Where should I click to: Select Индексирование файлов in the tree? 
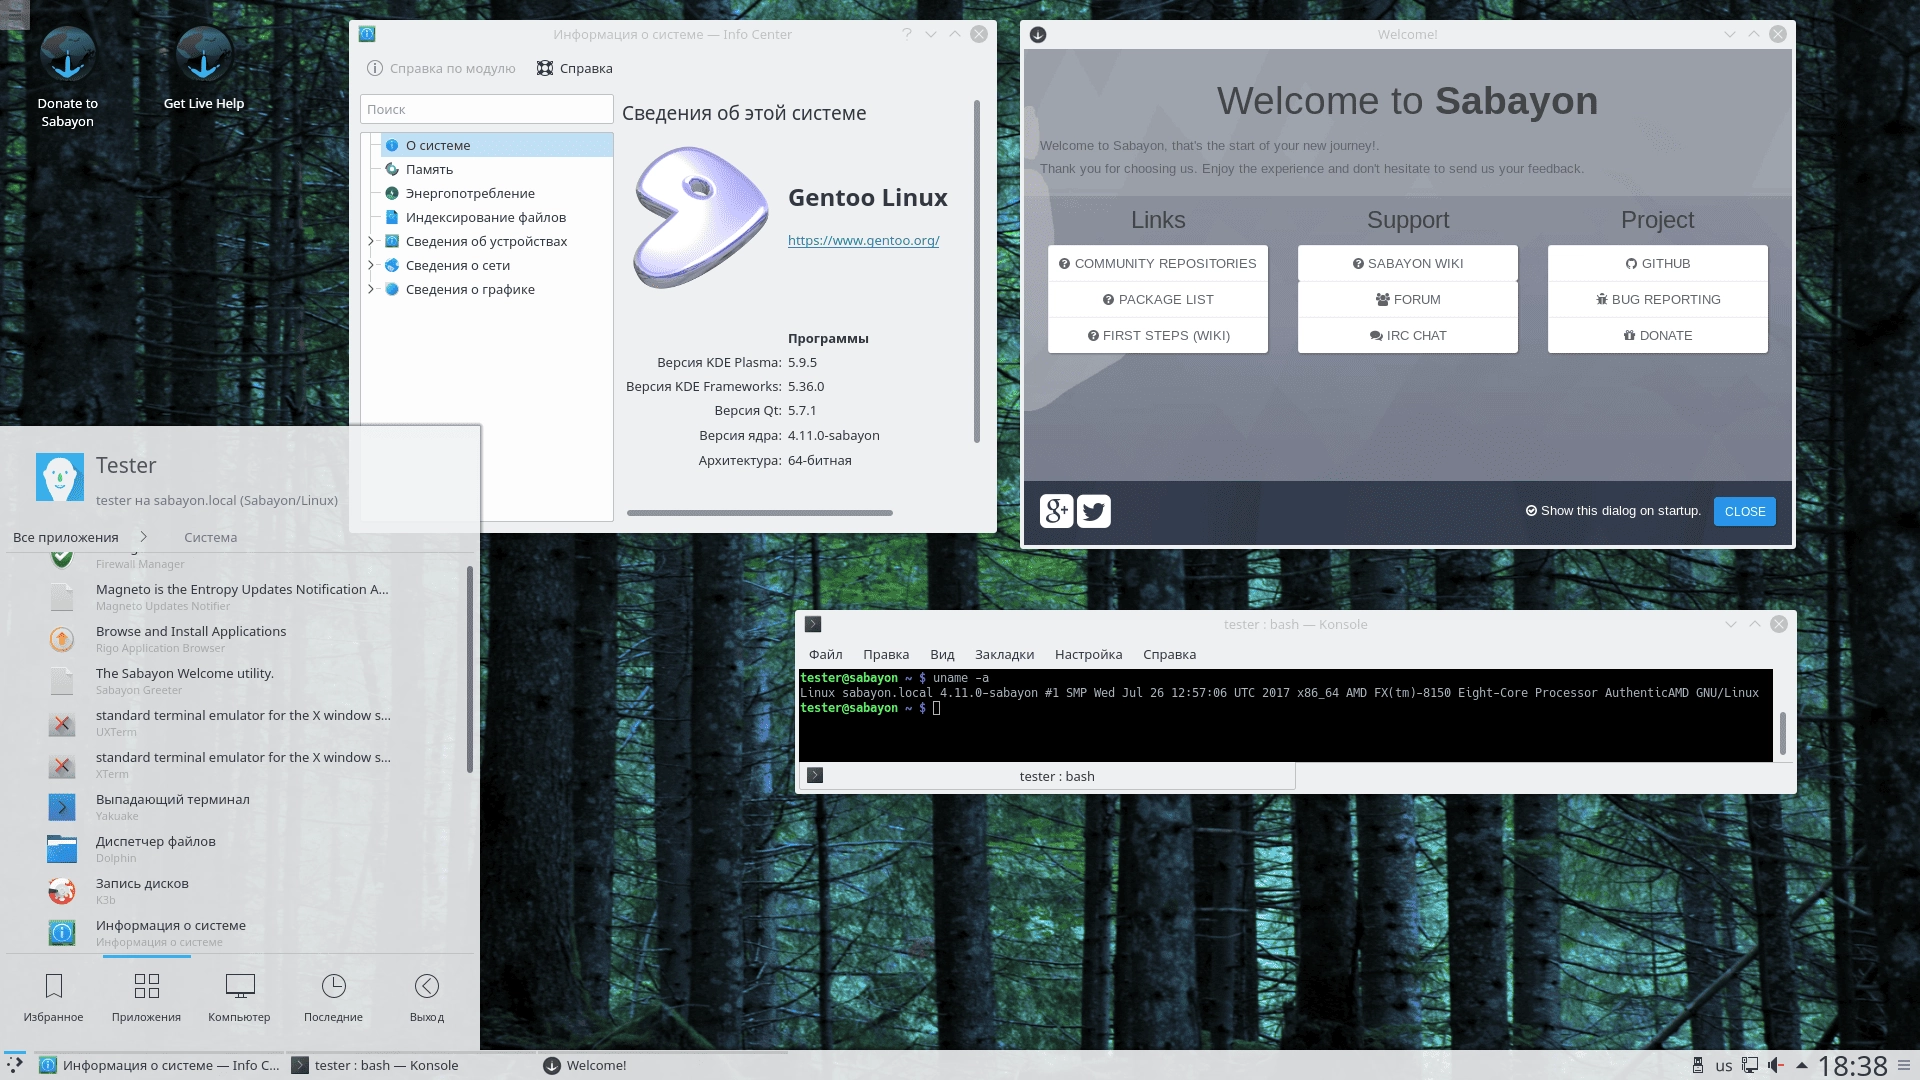496,217
